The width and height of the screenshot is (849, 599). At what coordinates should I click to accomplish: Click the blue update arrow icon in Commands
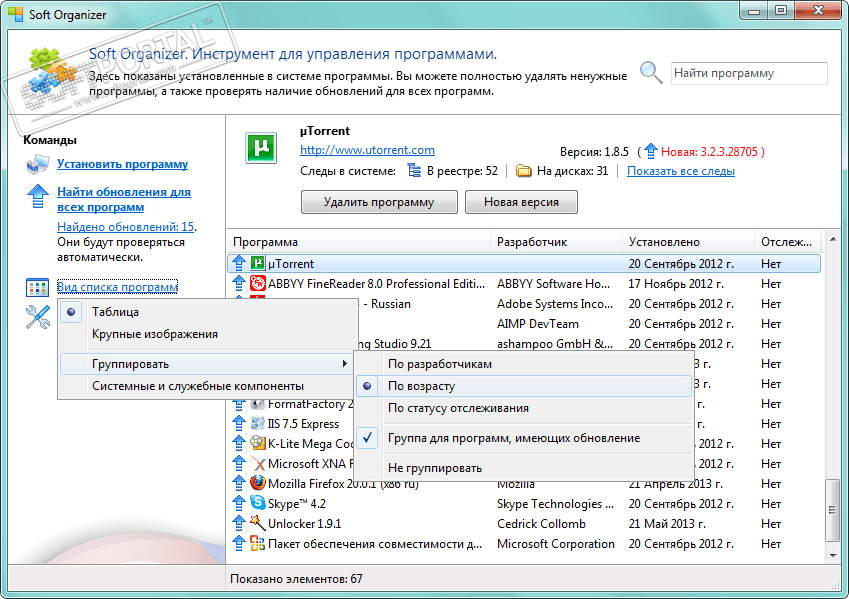38,196
